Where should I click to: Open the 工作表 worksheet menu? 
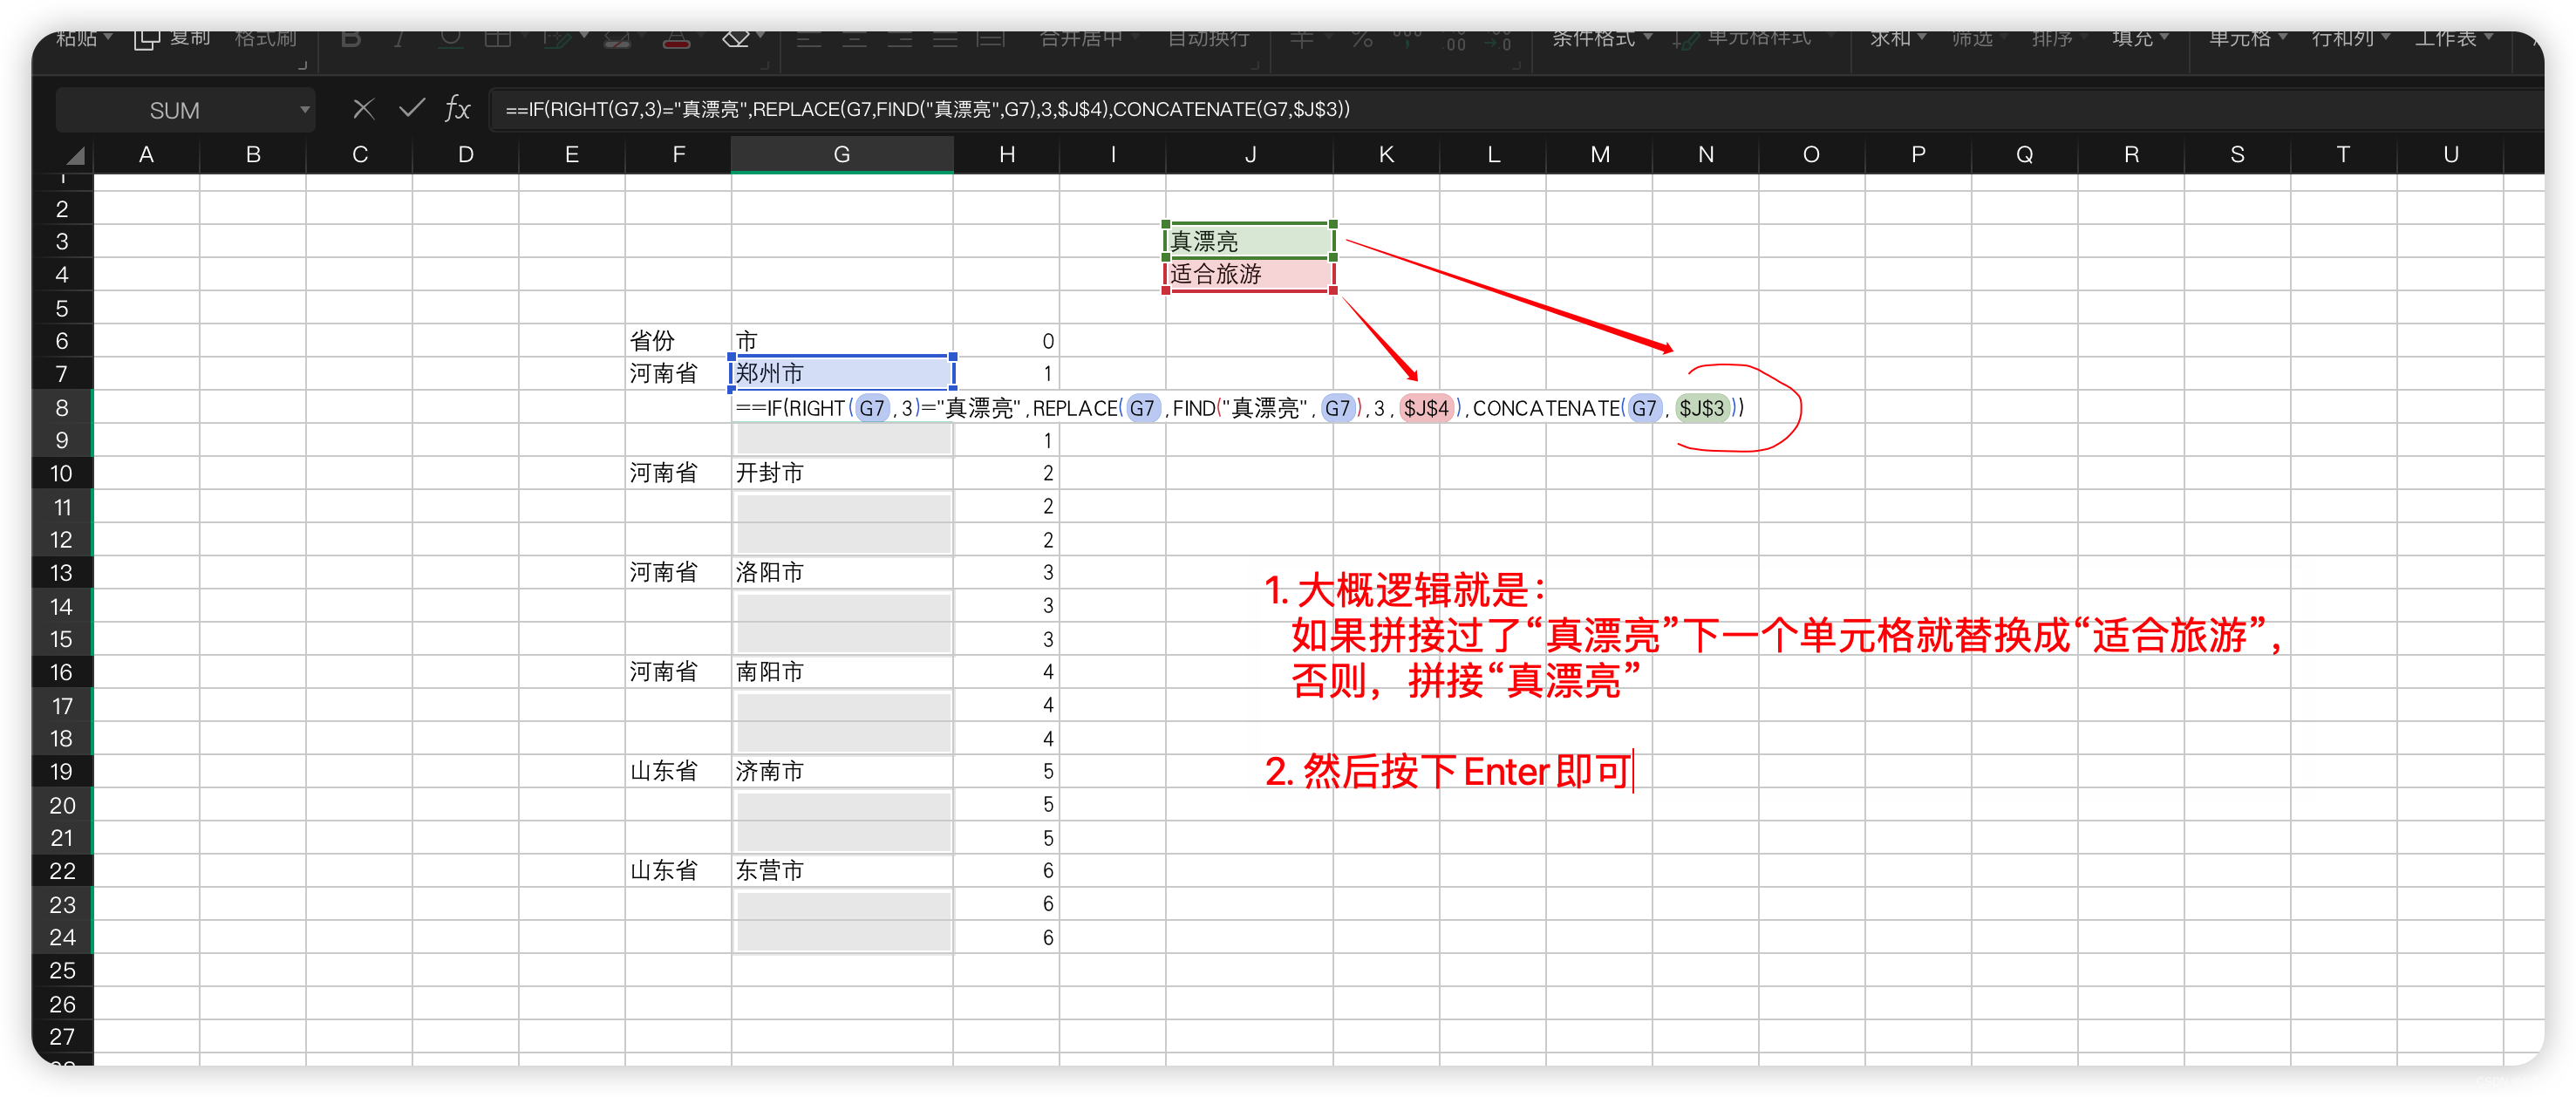pos(2454,39)
